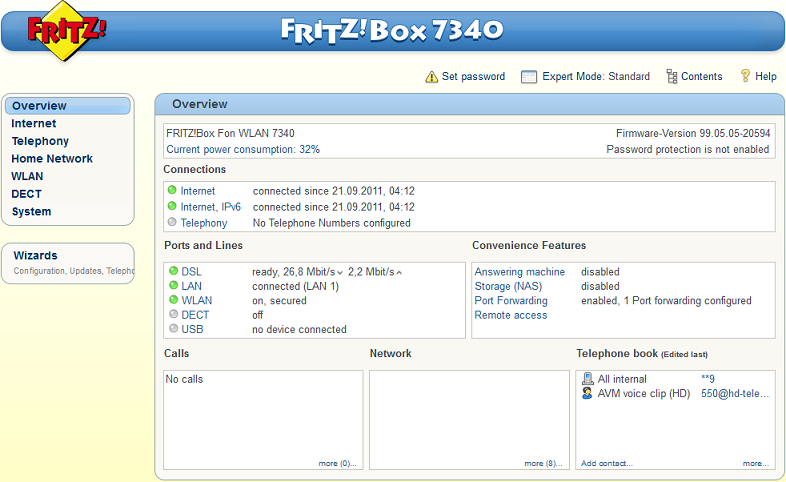Click the AVM voice clip contact icon
Screen dimensions: 786x482
587,393
